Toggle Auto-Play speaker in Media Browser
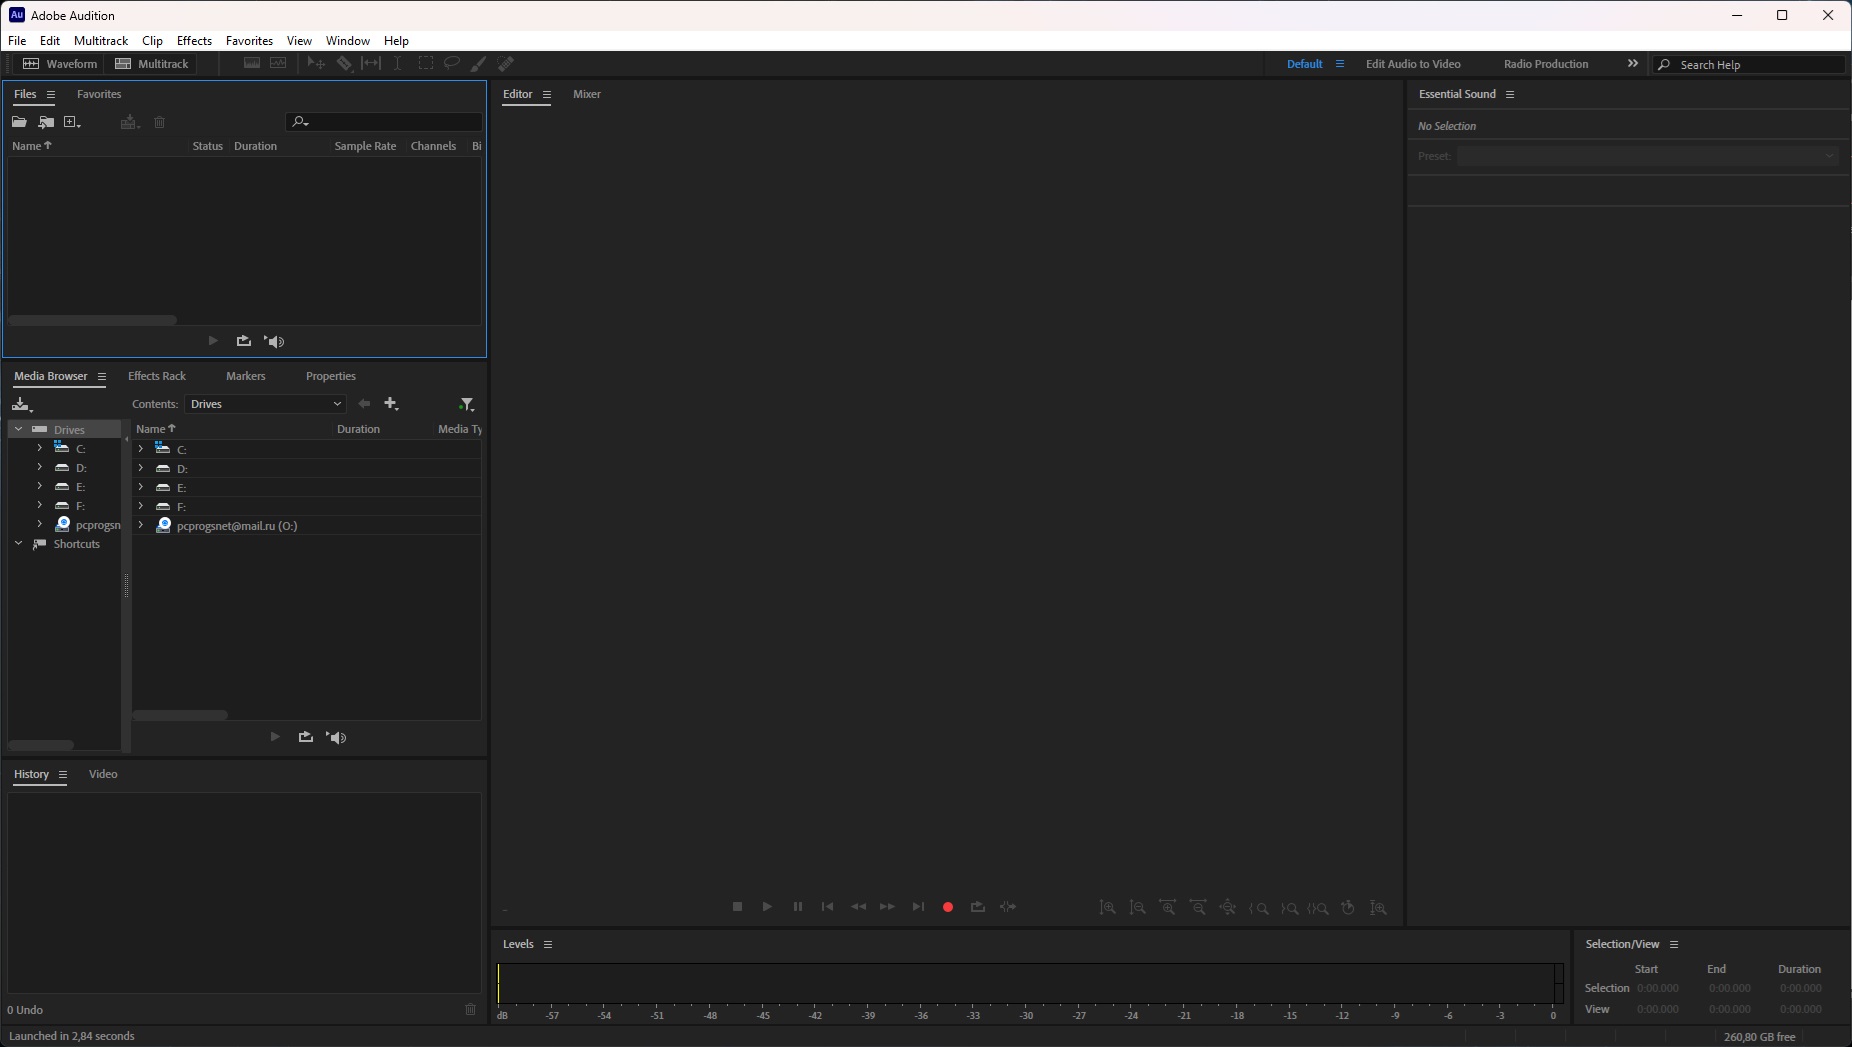Screen dimensions: 1852x1047 (x=337, y=738)
